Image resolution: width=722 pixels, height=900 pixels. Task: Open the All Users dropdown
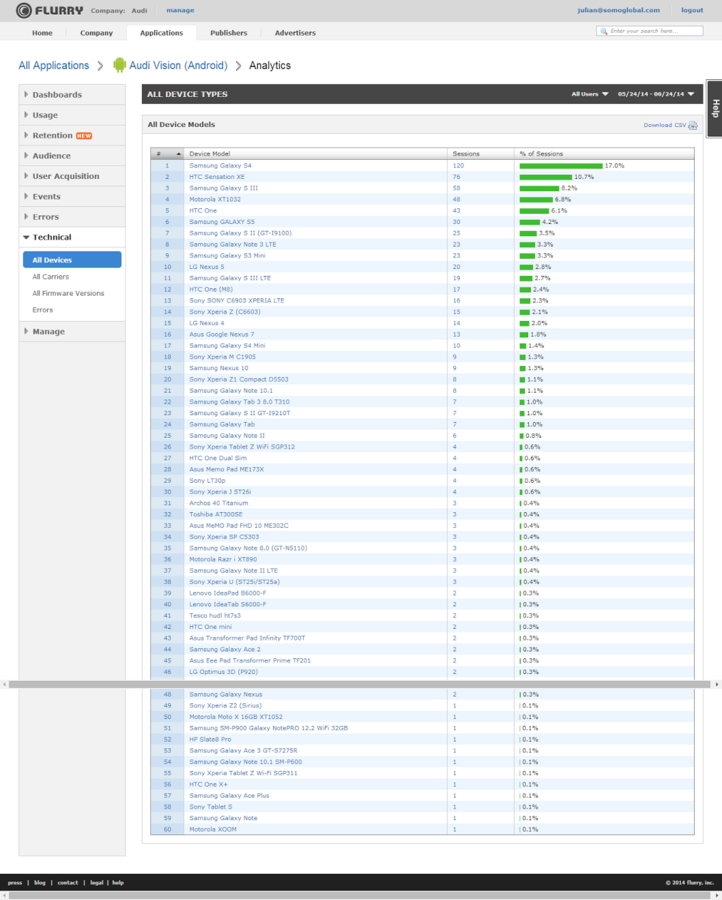click(x=589, y=94)
